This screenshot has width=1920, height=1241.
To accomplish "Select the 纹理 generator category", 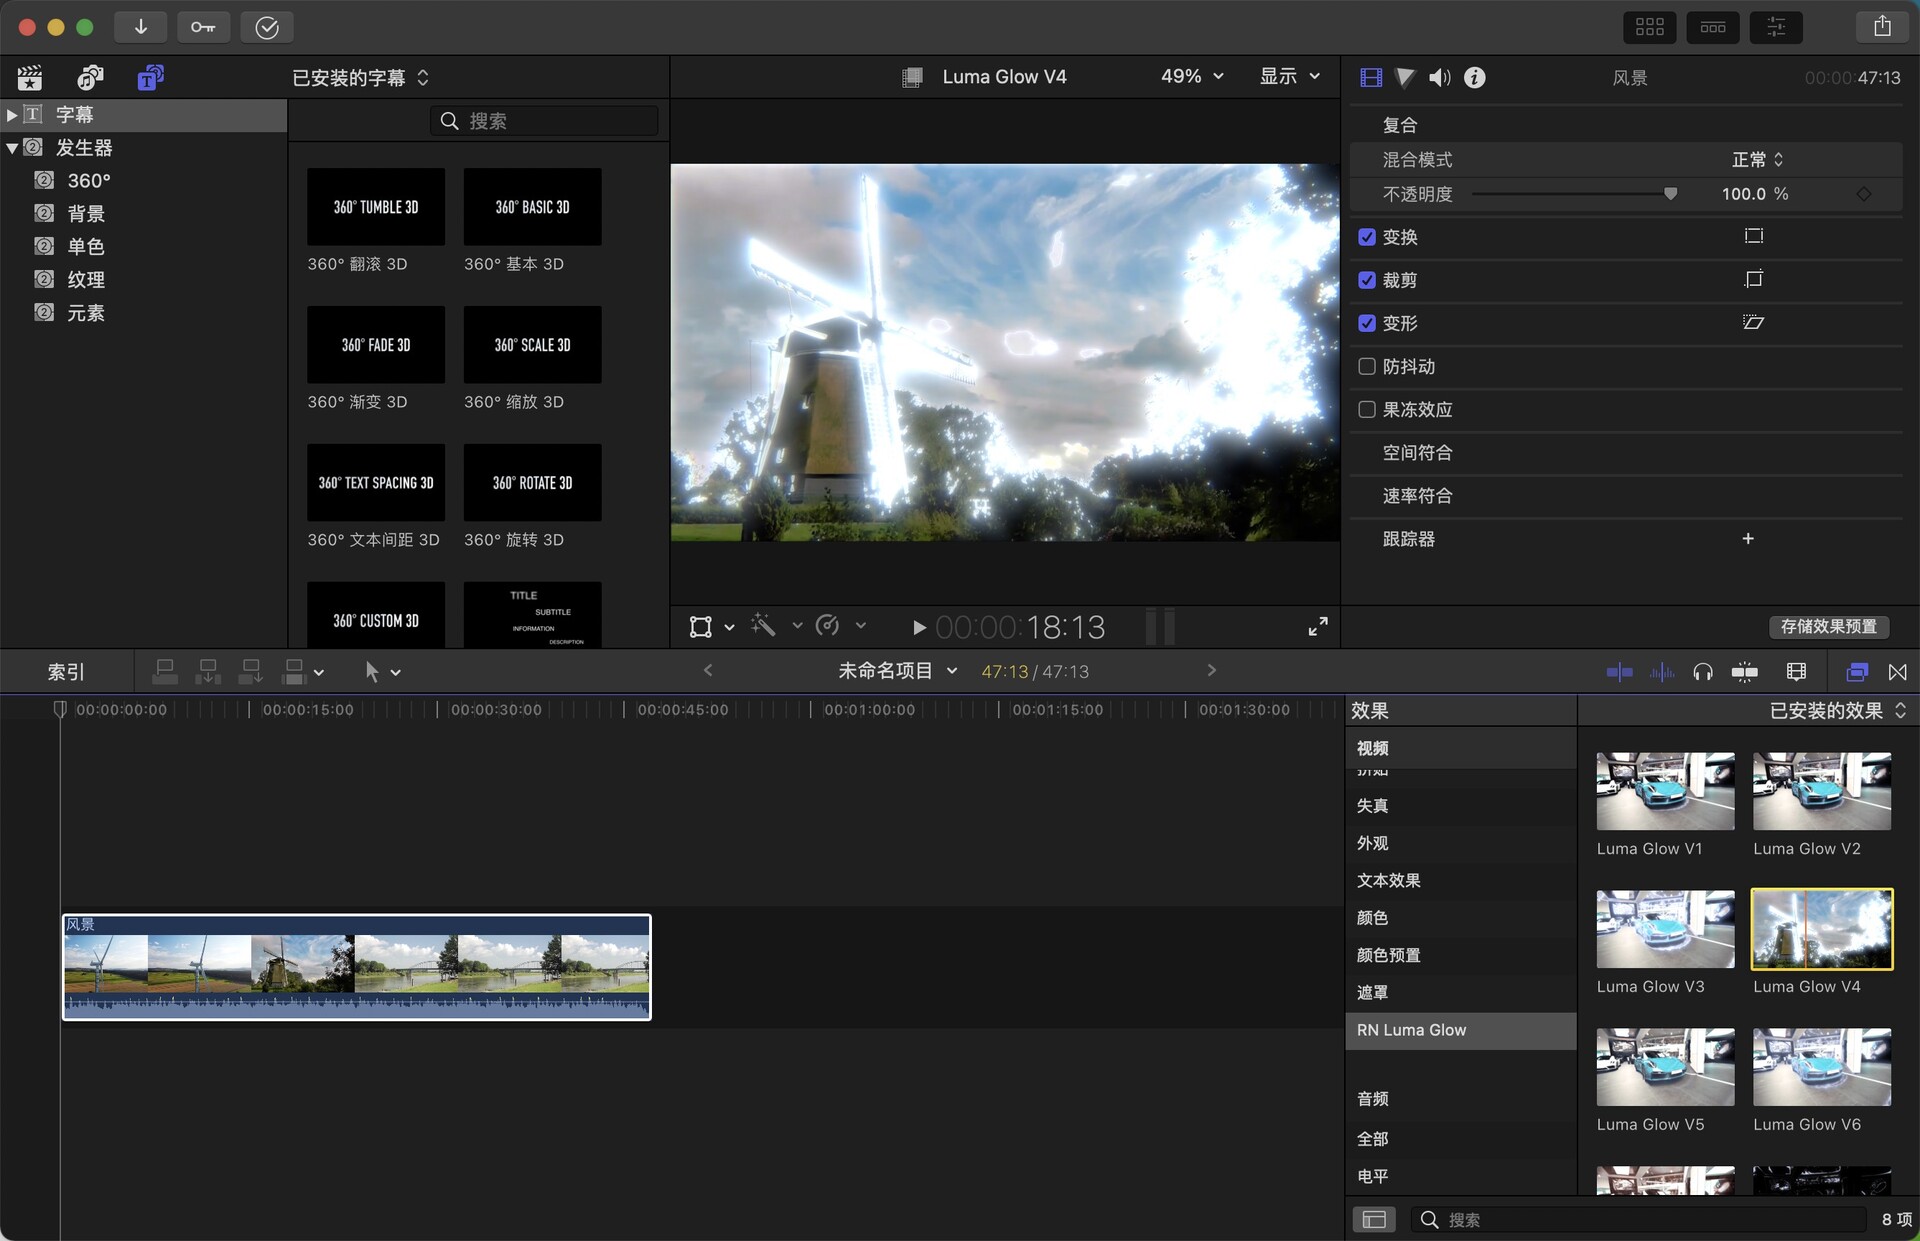I will coord(86,280).
